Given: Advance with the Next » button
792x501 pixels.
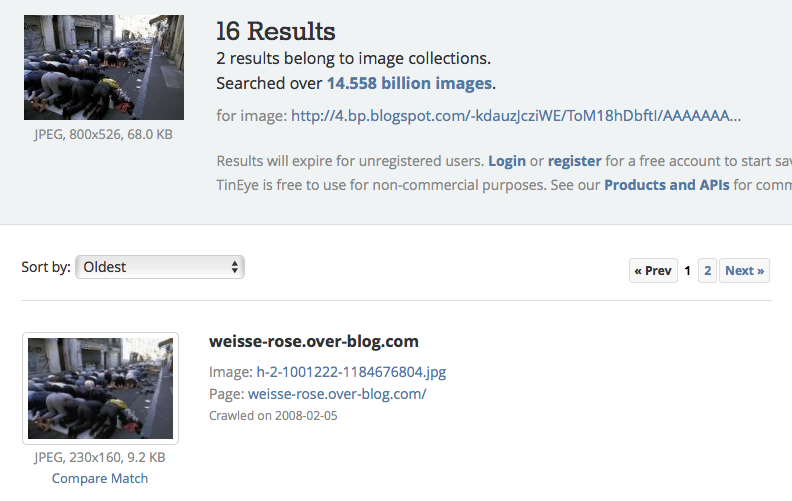Looking at the screenshot, I should pos(744,270).
